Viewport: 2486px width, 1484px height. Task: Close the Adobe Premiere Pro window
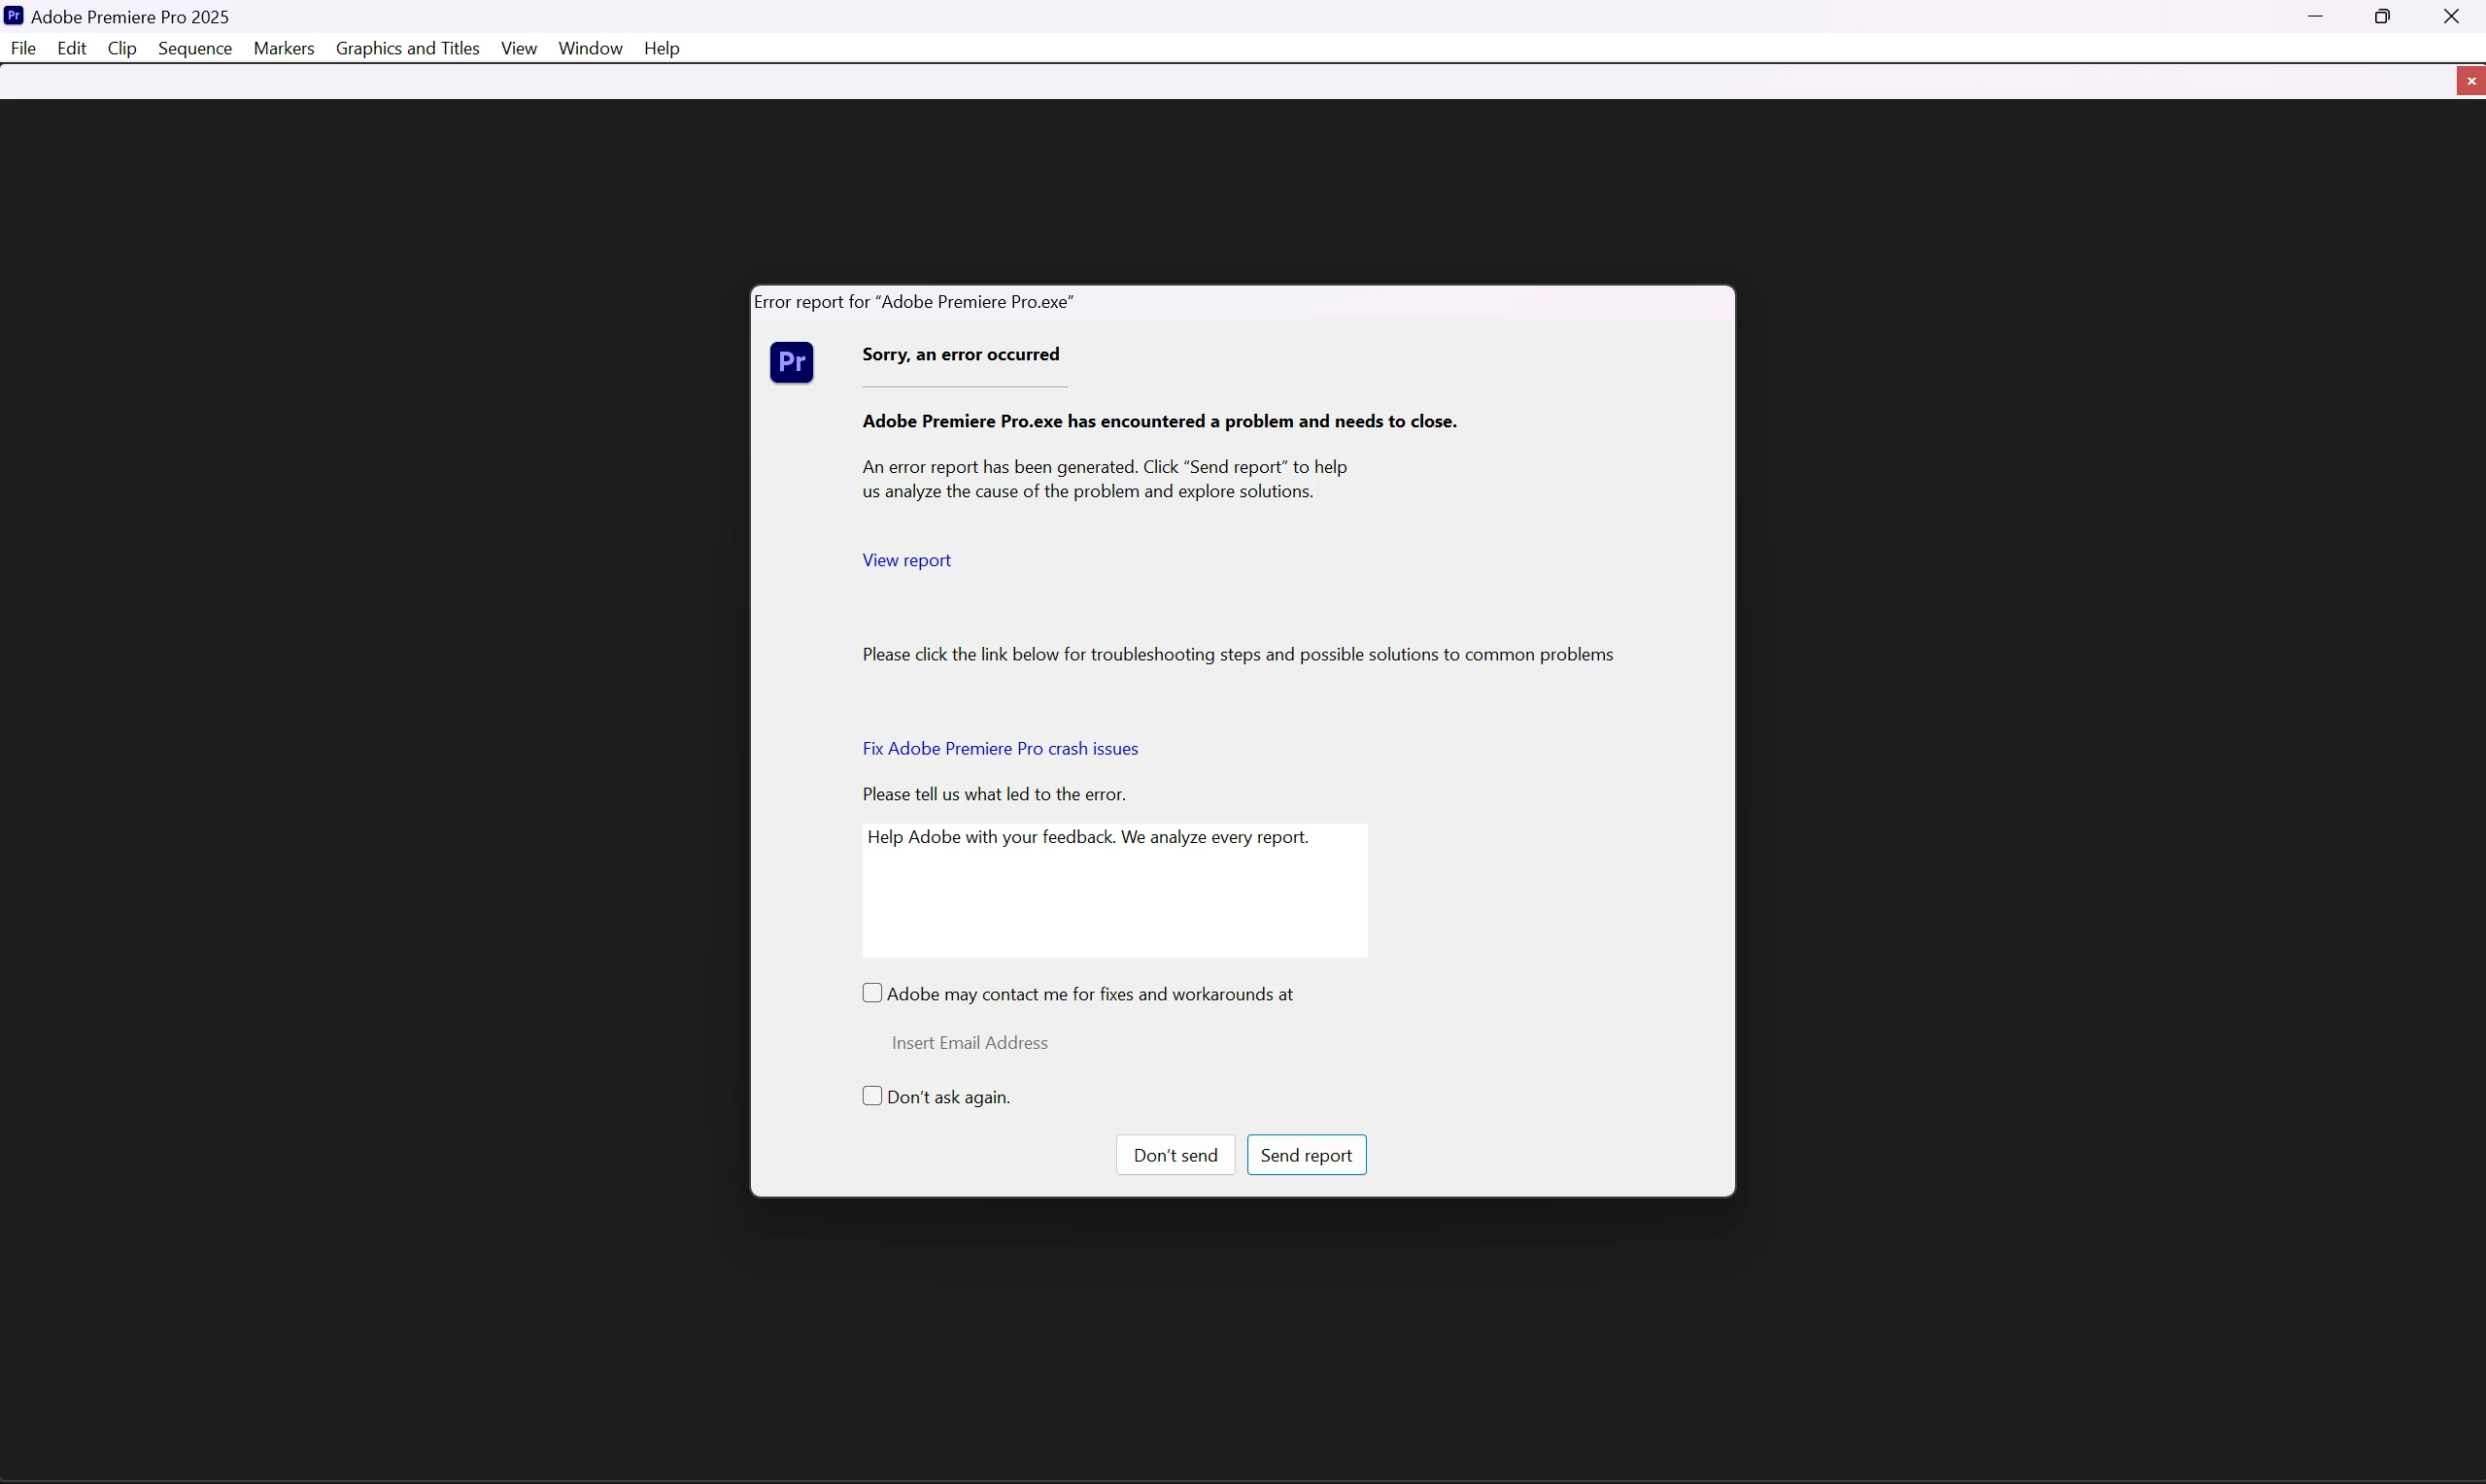tap(2450, 17)
